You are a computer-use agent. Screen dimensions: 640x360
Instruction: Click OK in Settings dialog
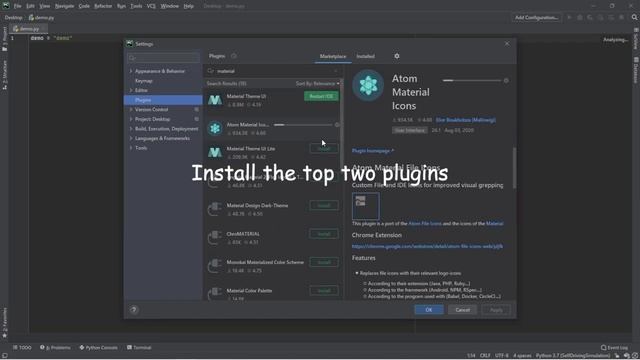point(429,310)
